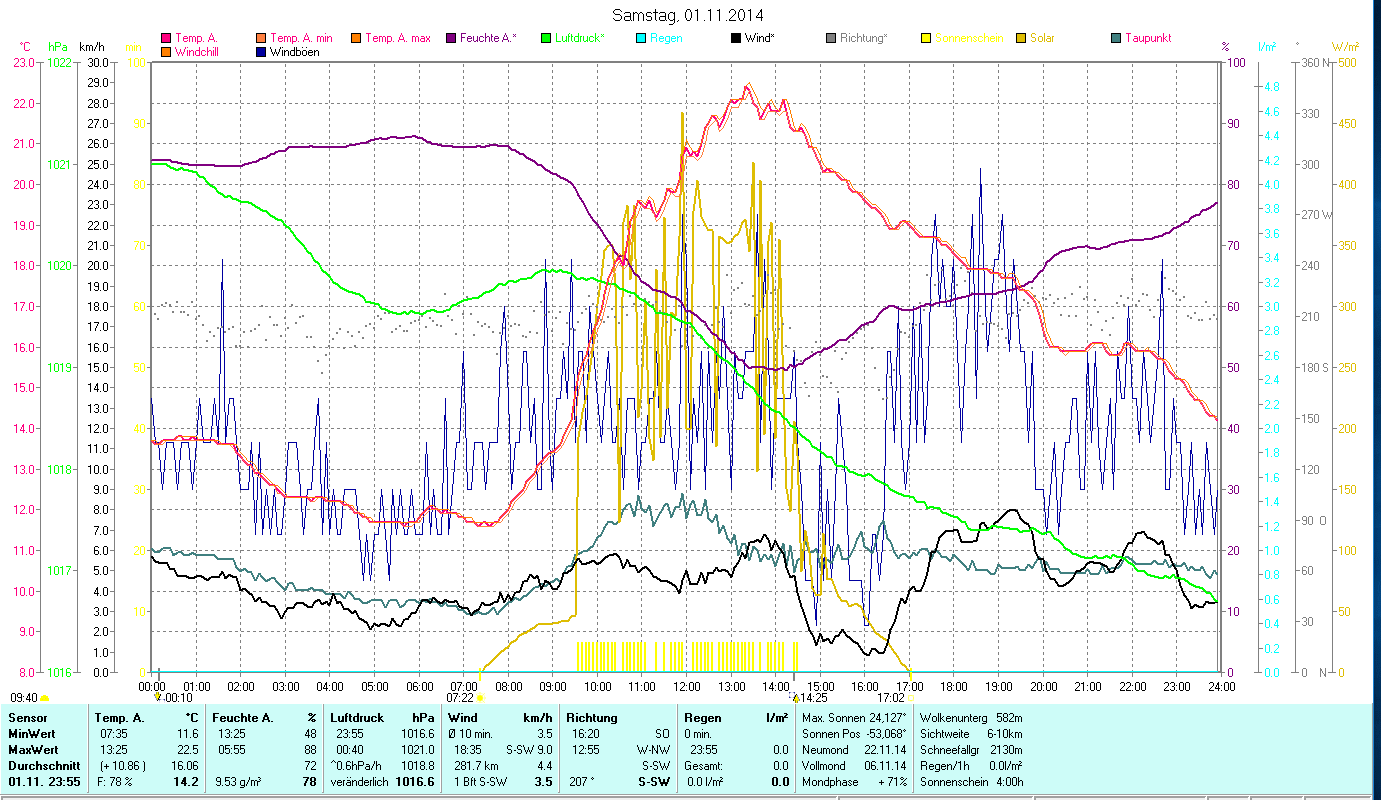Click the 'Regen' legend label
This screenshot has height=800, width=1381.
click(666, 39)
